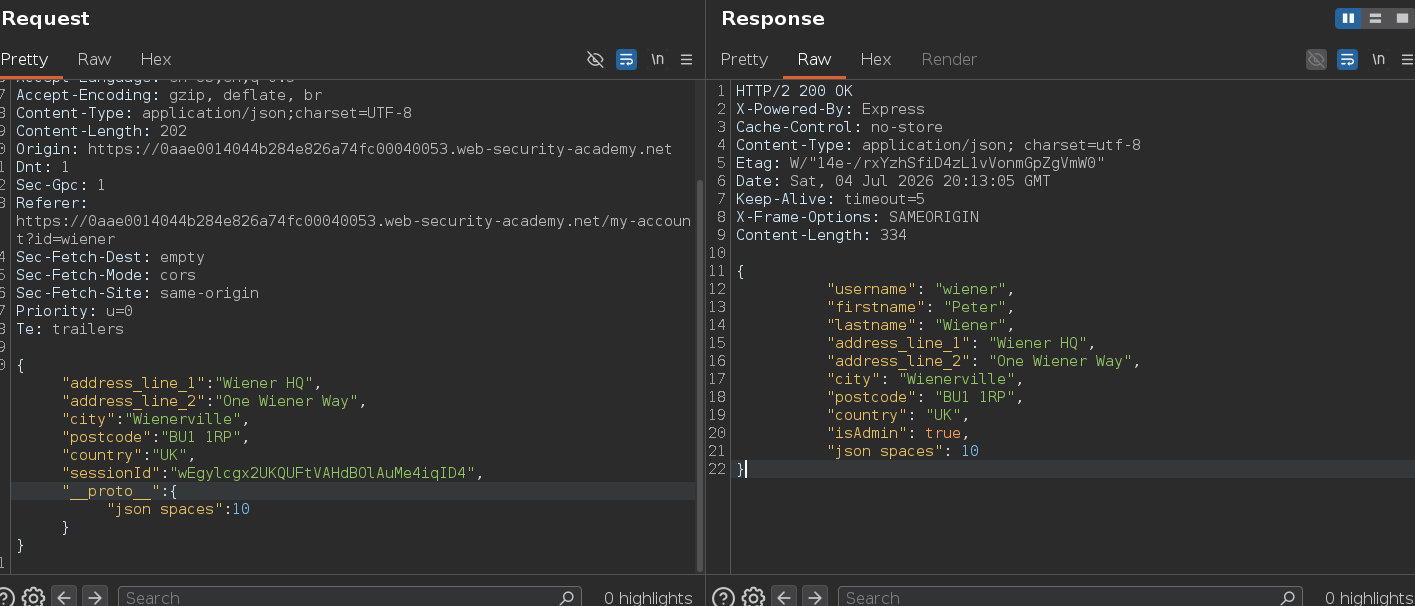Viewport: 1415px width, 606px height.
Task: Open the Request Hex tab
Action: [156, 59]
